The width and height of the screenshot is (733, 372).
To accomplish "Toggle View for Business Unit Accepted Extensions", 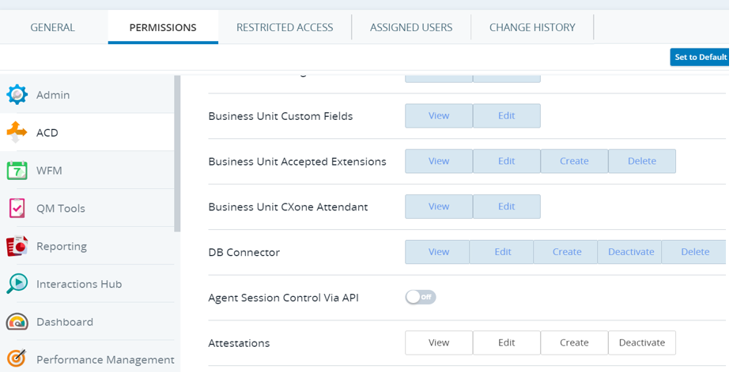I will (x=438, y=161).
